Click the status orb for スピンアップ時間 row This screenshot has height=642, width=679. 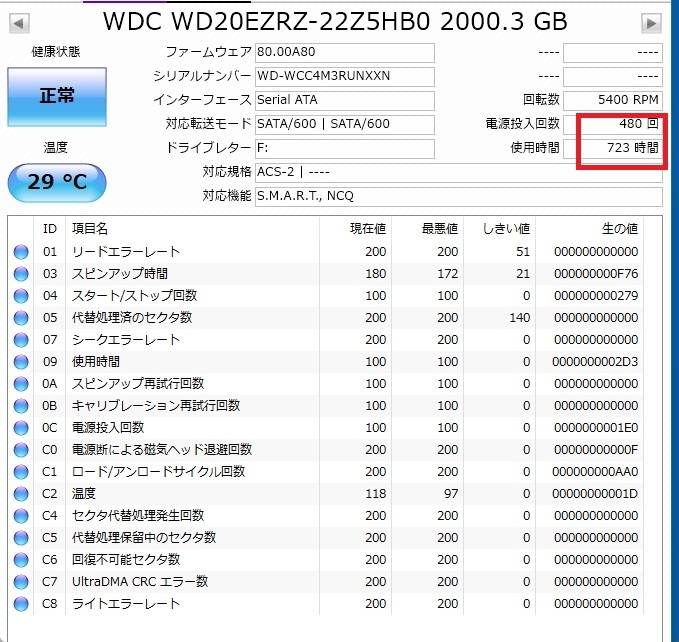pos(21,274)
